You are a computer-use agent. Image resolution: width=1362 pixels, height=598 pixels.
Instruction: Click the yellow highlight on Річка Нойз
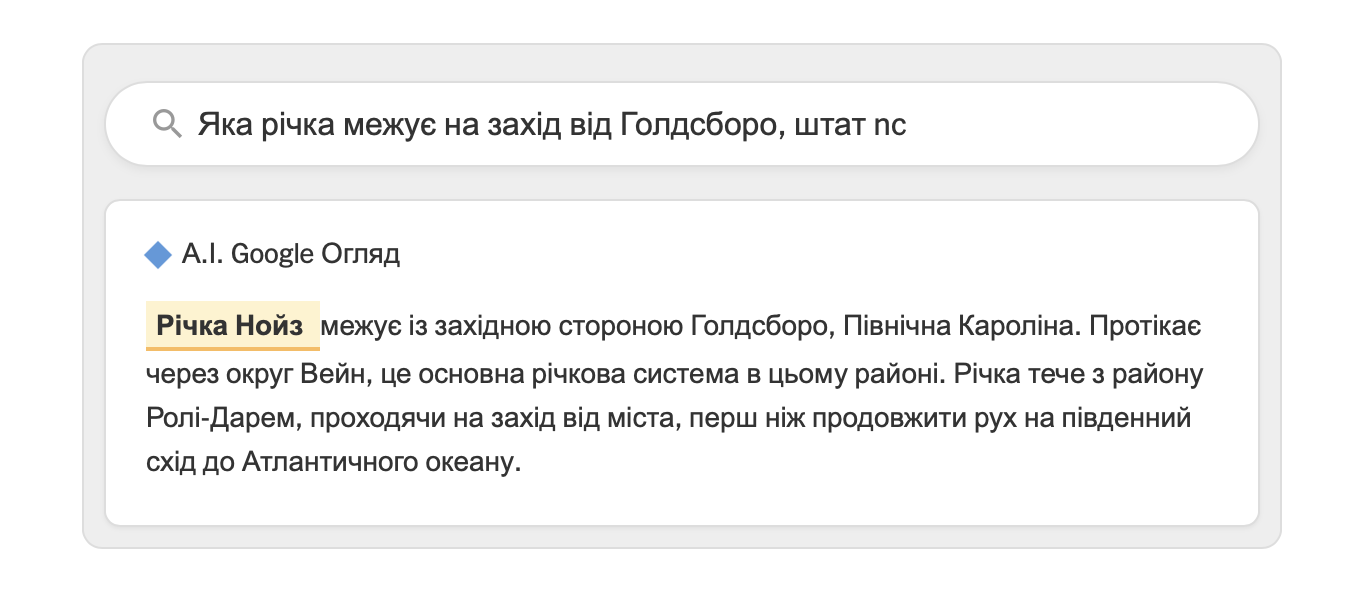coord(232,323)
